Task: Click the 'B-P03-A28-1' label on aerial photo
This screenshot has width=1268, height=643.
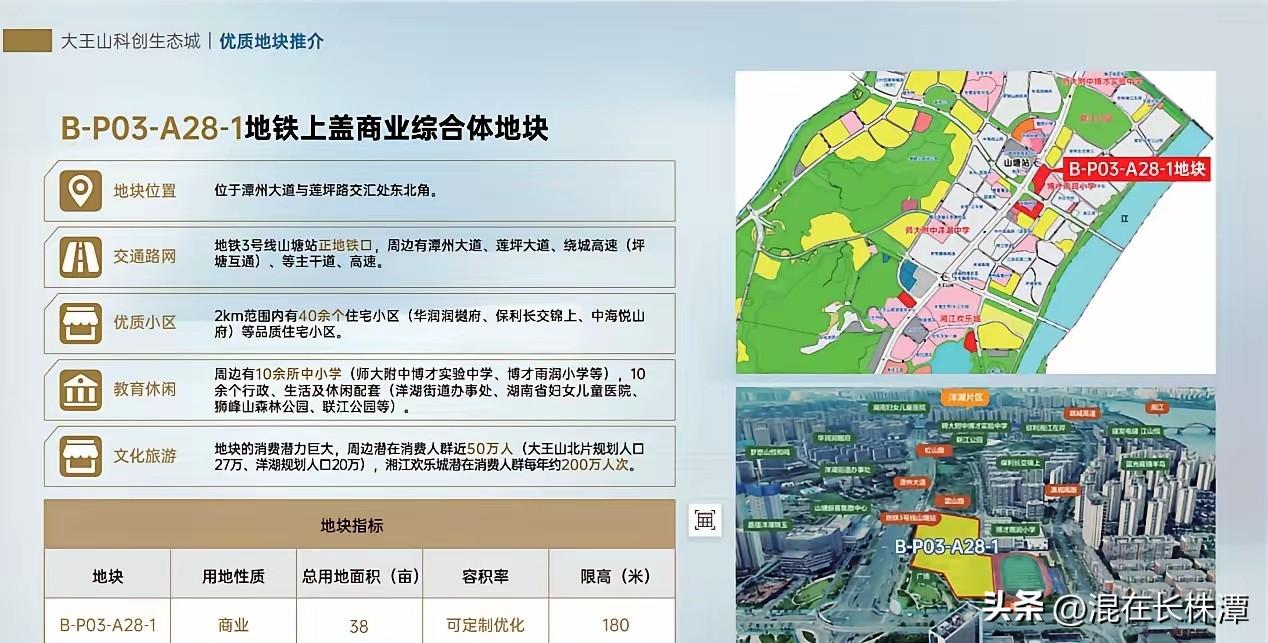Action: [946, 547]
